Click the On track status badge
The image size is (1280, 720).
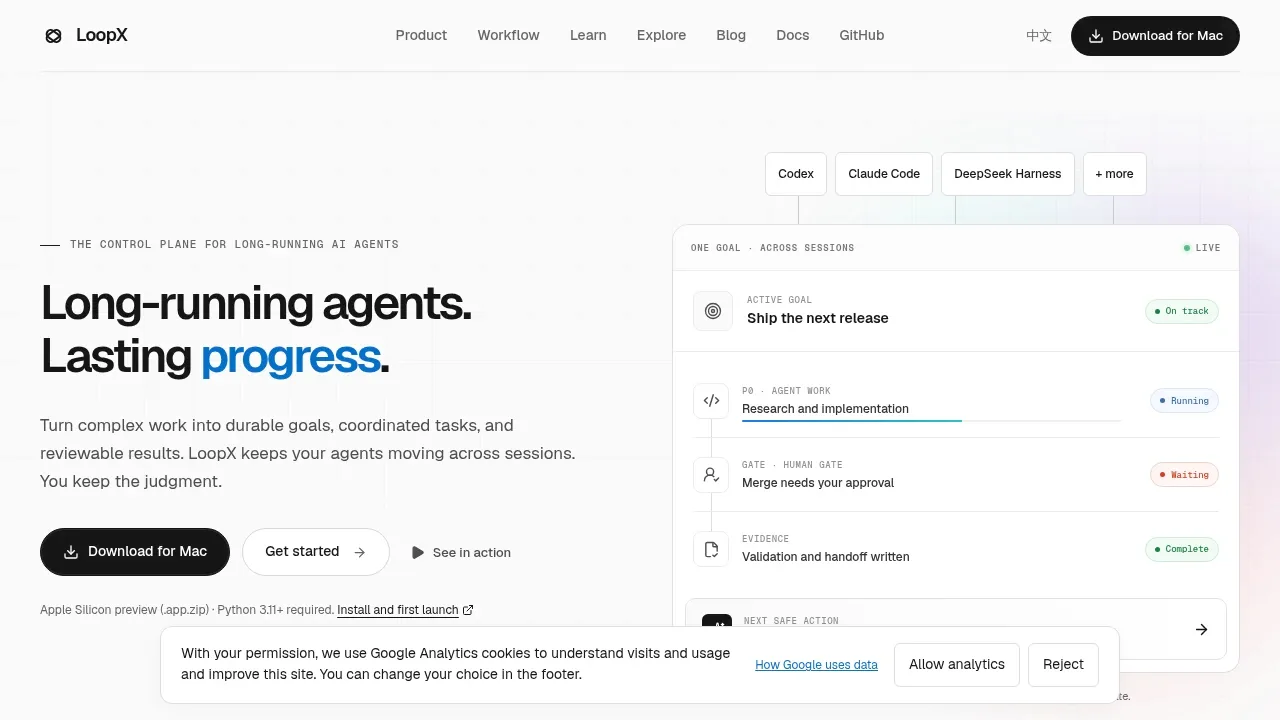(x=1182, y=311)
